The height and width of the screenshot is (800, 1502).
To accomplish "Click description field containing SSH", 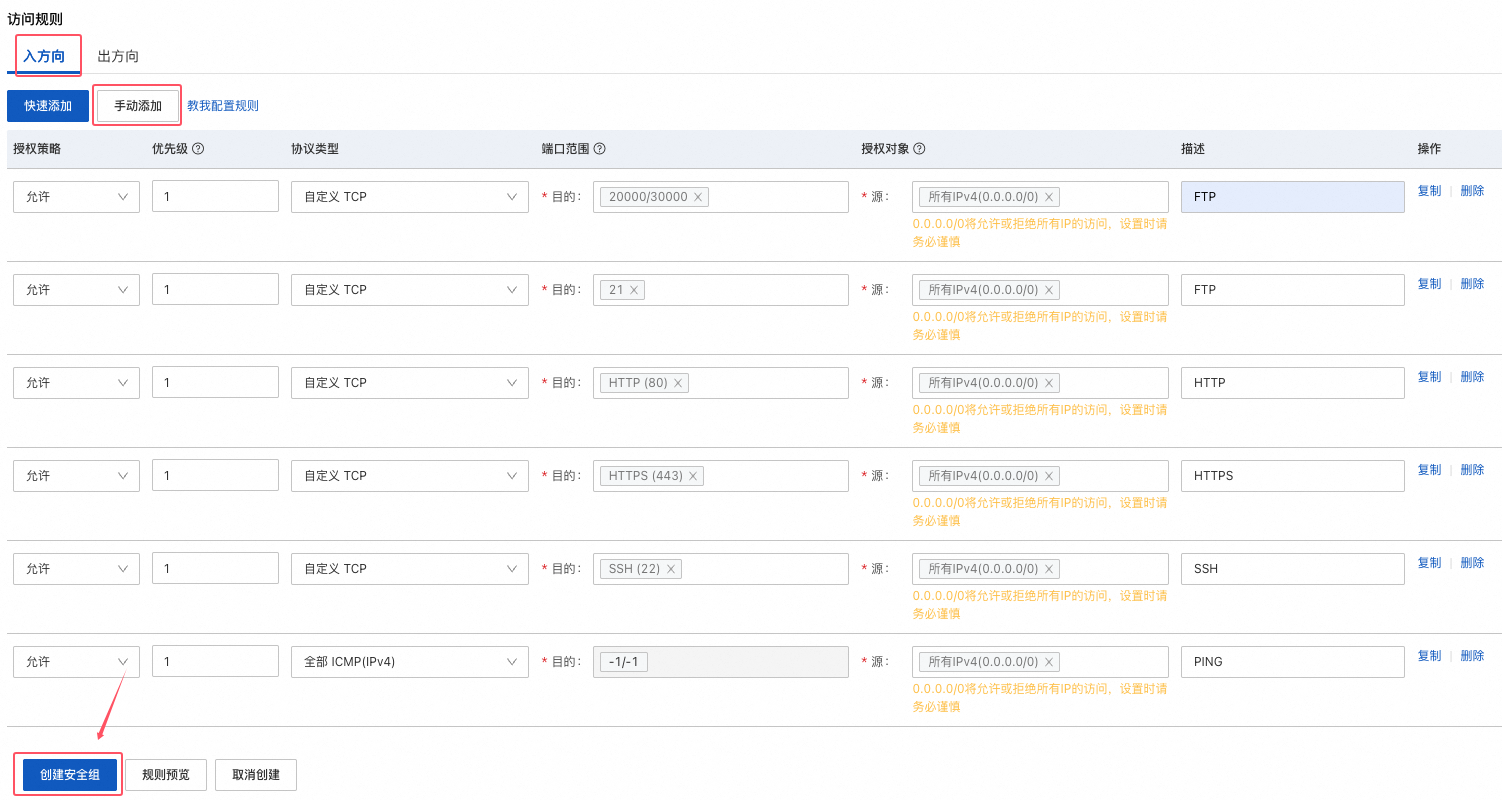I will point(1293,569).
